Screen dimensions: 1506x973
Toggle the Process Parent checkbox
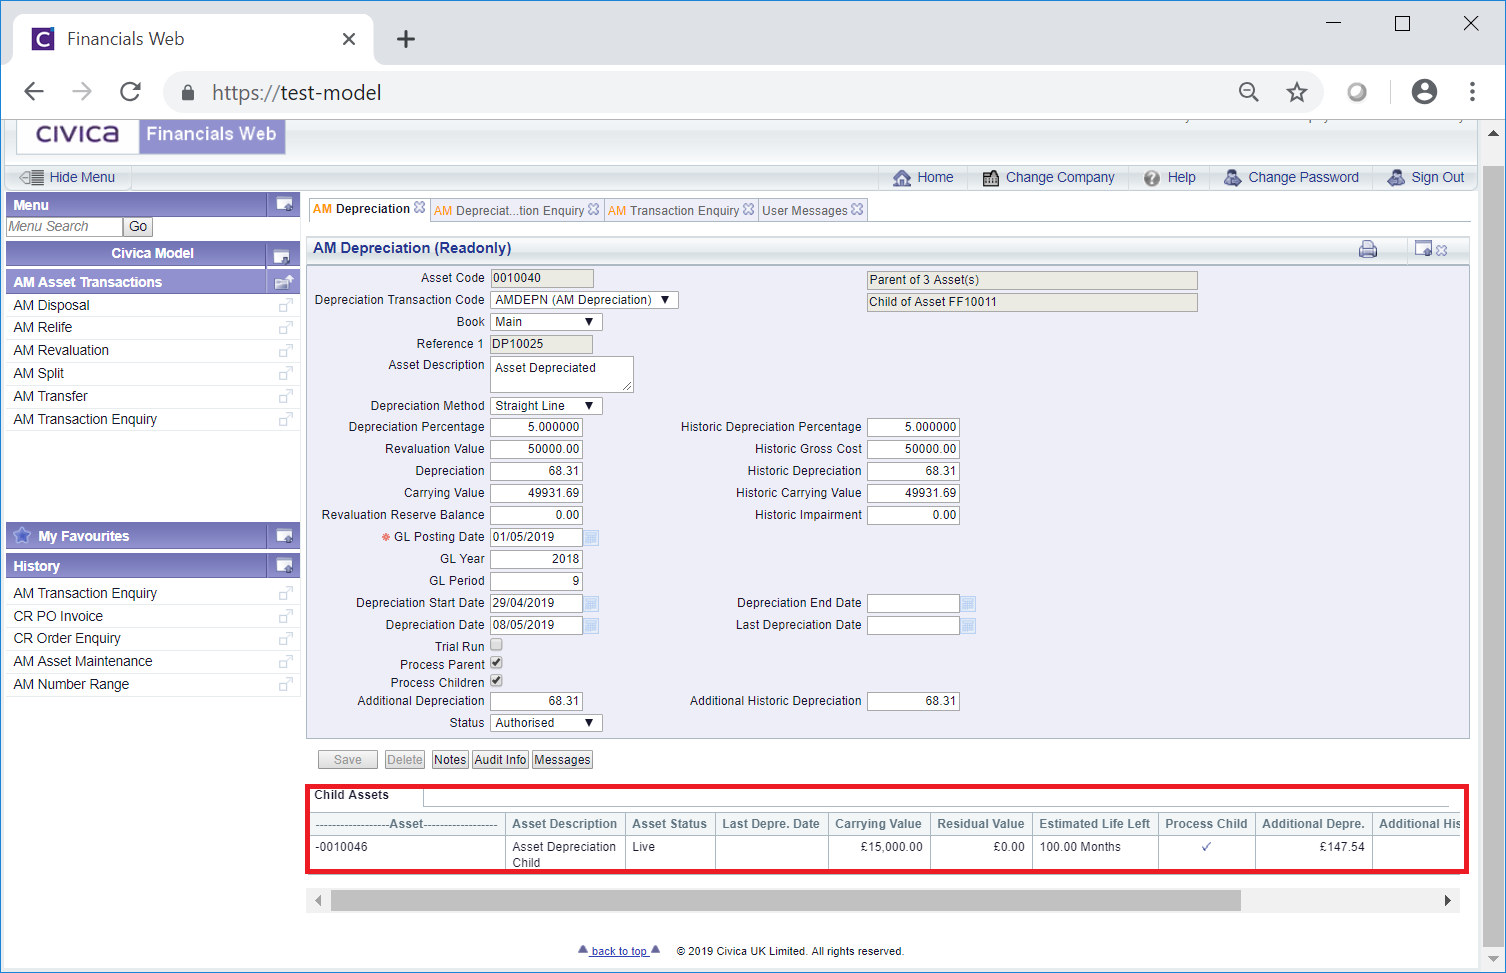click(x=496, y=663)
